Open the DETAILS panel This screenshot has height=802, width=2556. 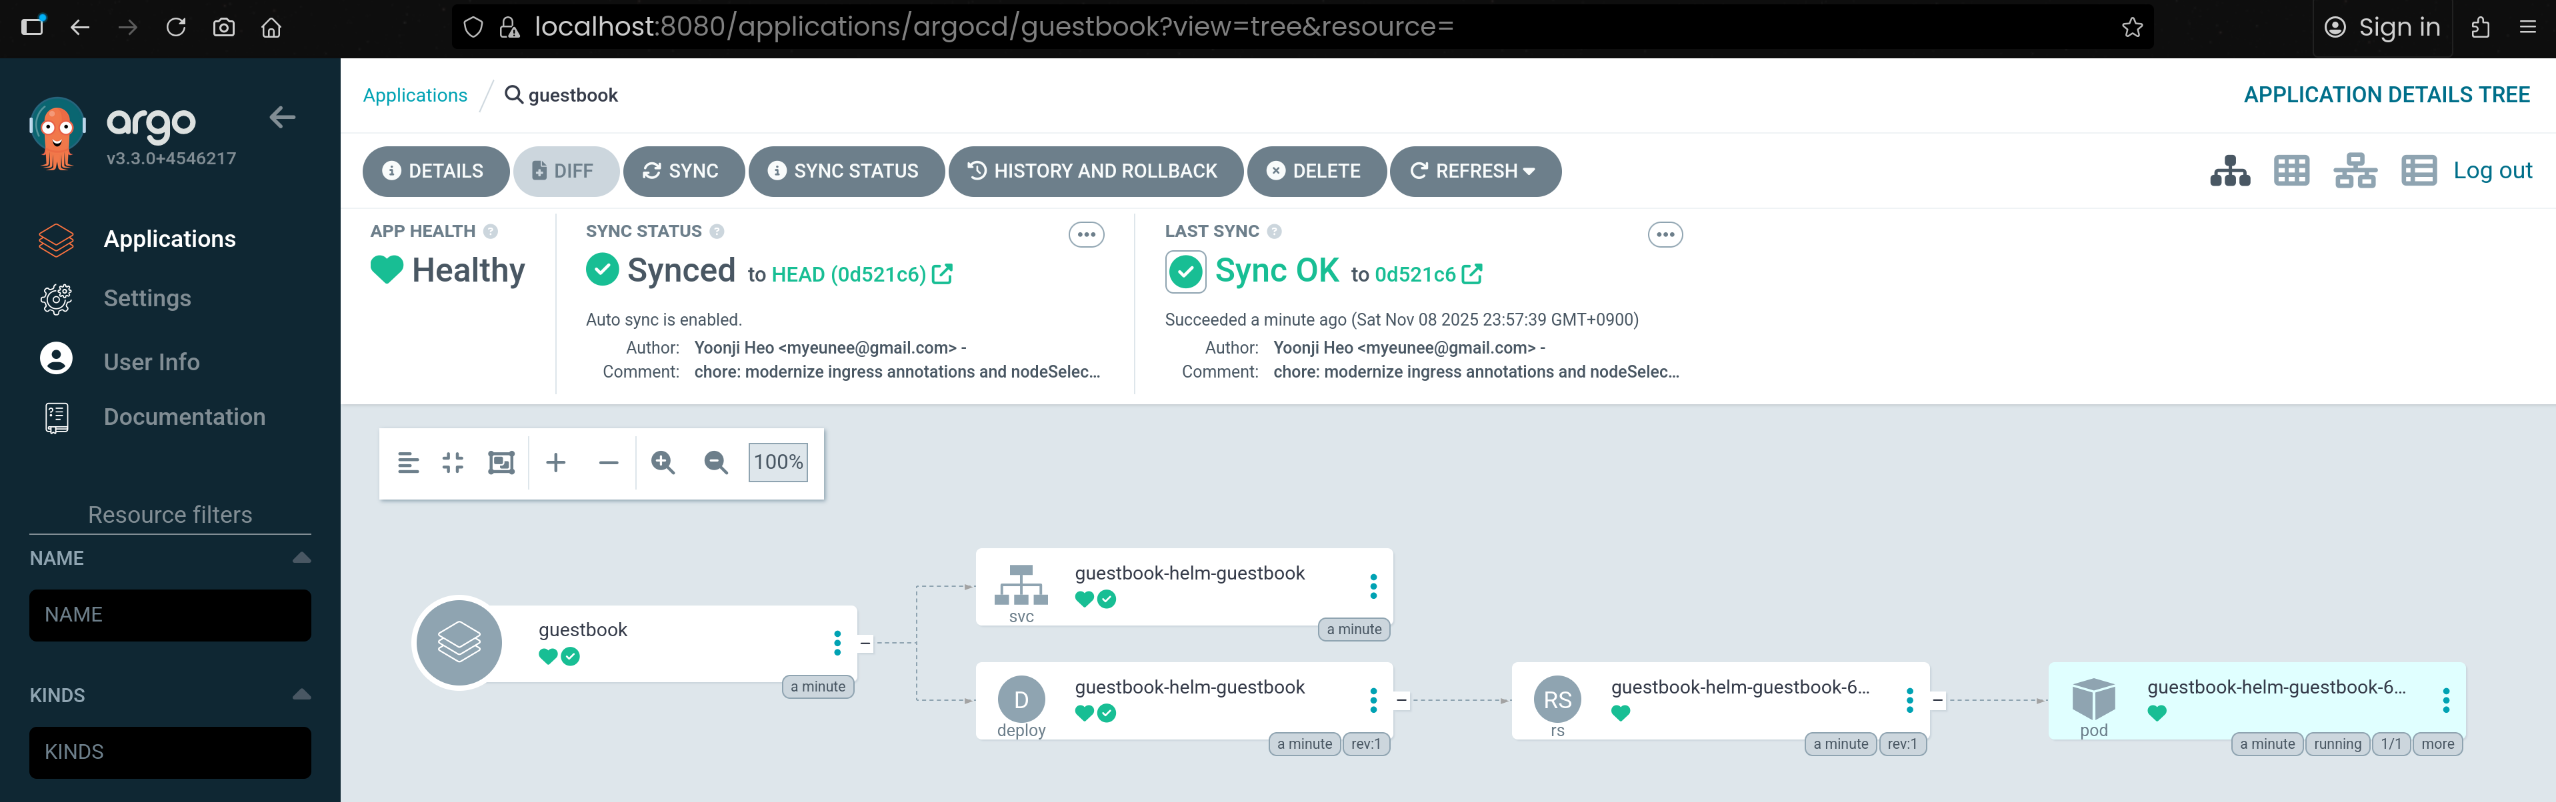[435, 171]
